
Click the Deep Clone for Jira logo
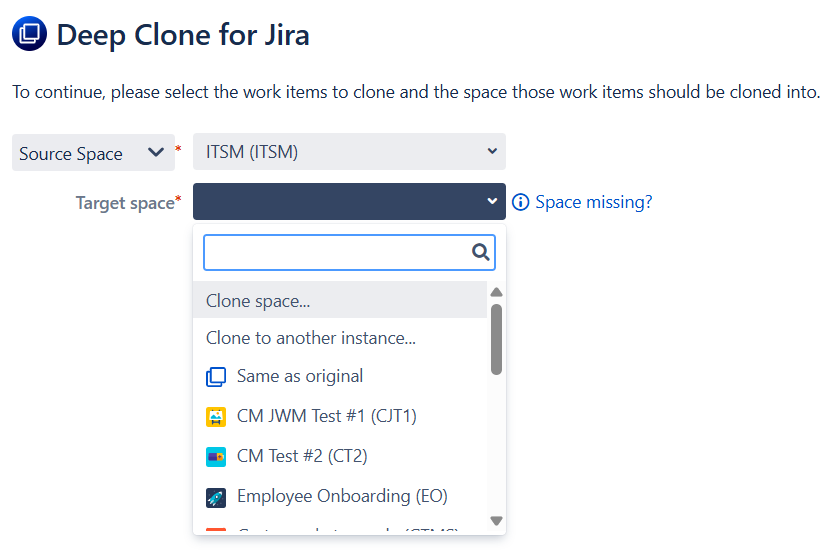[x=30, y=34]
